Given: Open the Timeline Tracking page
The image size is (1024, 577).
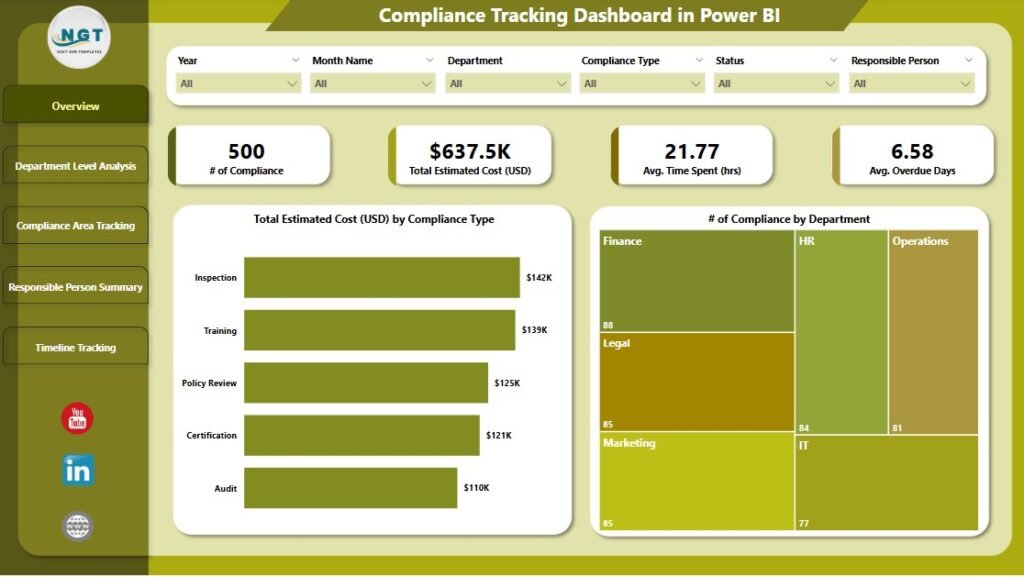Looking at the screenshot, I should (x=75, y=347).
